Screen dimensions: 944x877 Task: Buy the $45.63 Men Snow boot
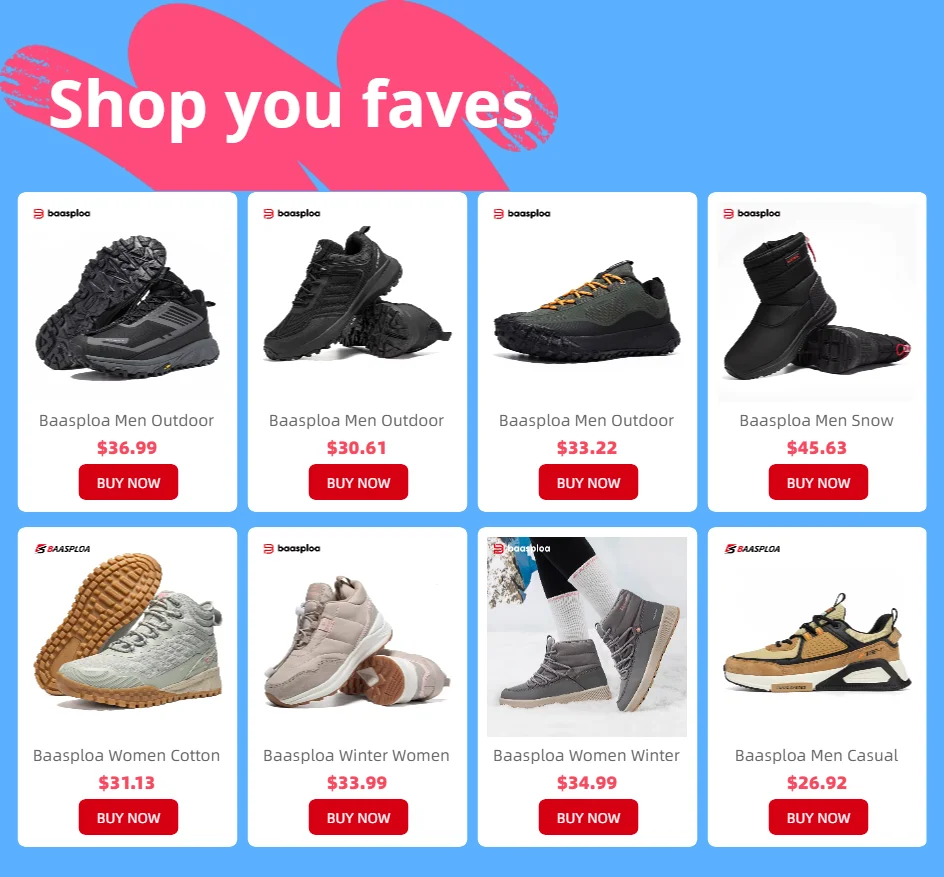click(x=818, y=482)
